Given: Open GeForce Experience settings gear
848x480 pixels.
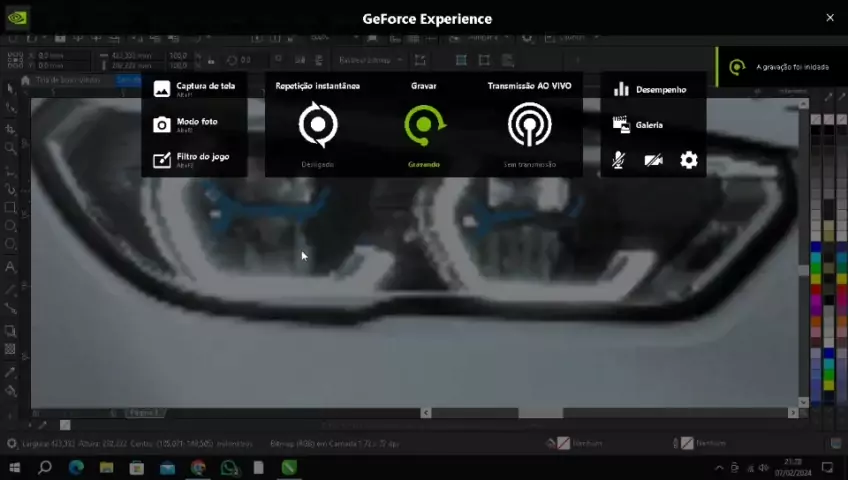Looking at the screenshot, I should (x=689, y=160).
